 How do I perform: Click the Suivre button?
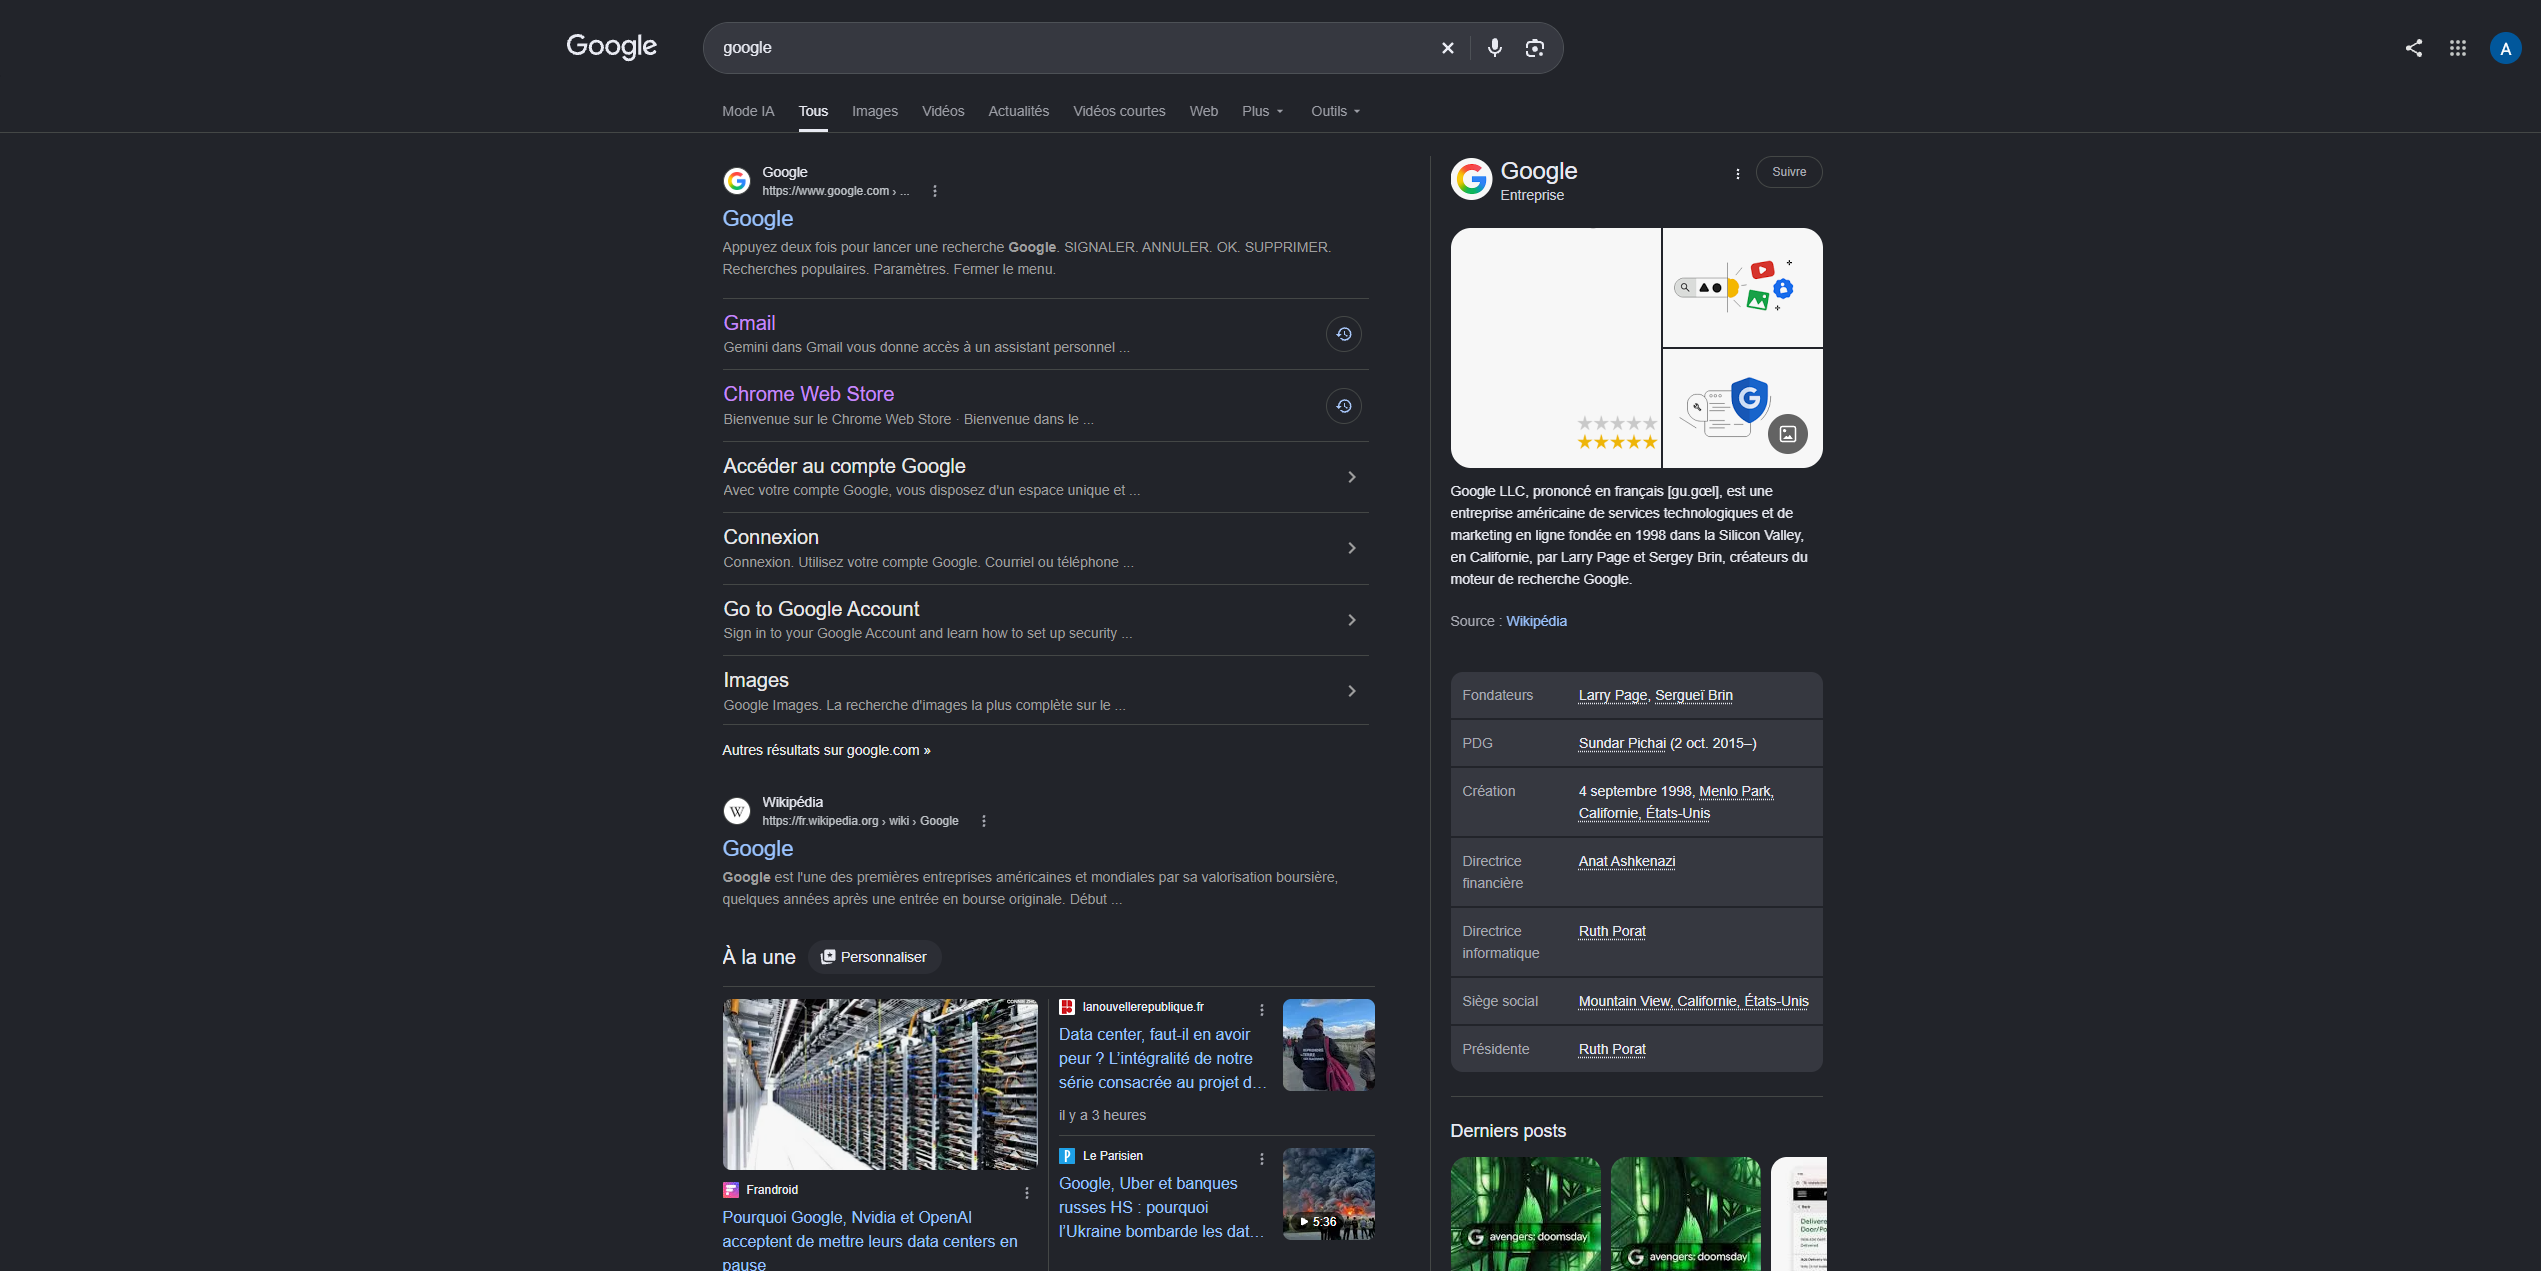pyautogui.click(x=1788, y=172)
